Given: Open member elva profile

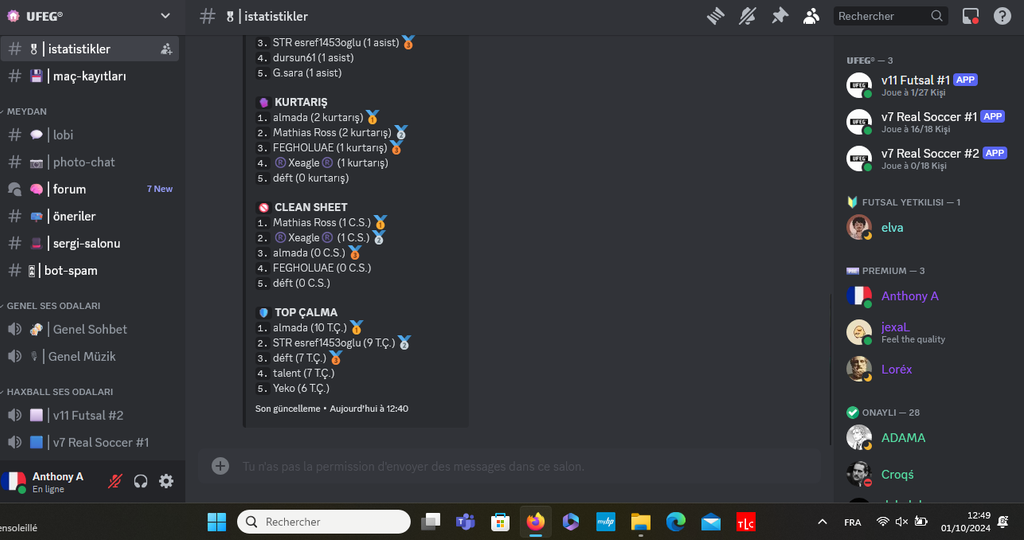Looking at the screenshot, I should coord(926,228).
